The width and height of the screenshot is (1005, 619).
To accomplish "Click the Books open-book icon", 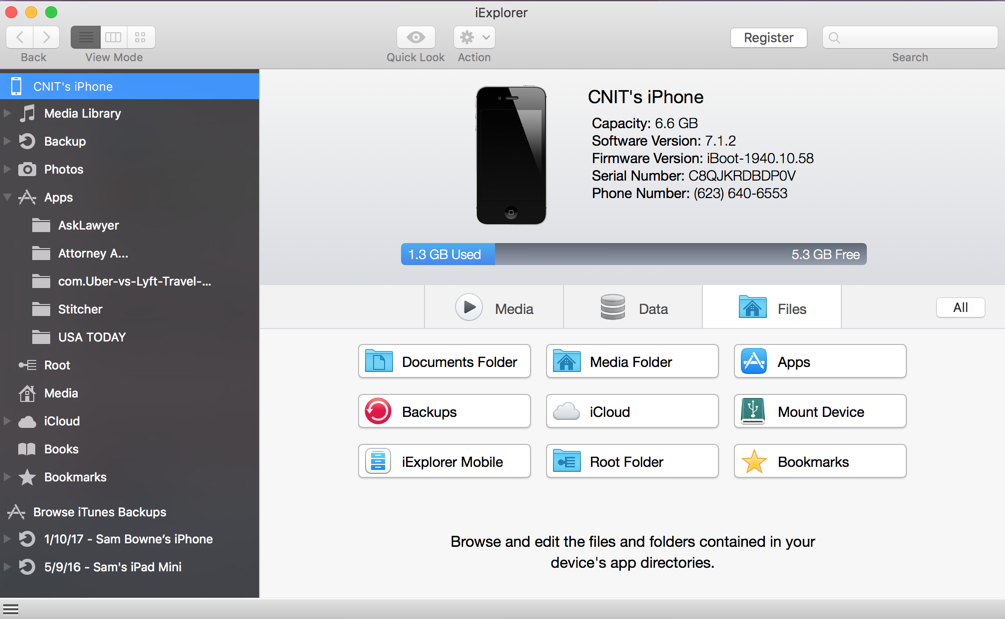I will (27, 449).
